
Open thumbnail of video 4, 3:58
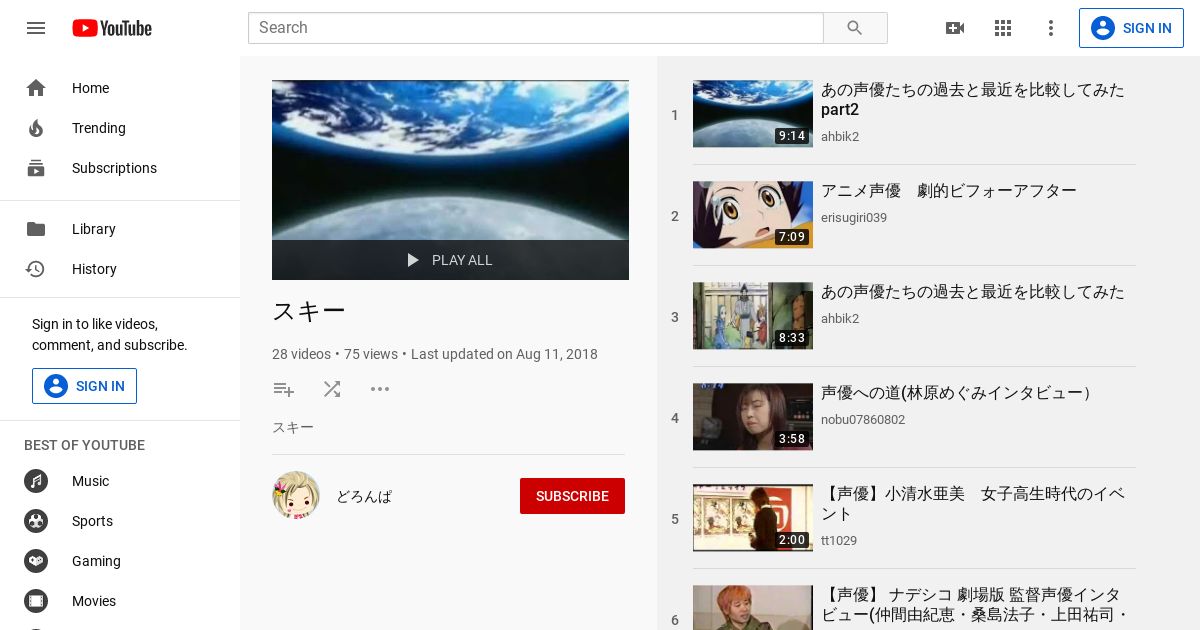753,417
